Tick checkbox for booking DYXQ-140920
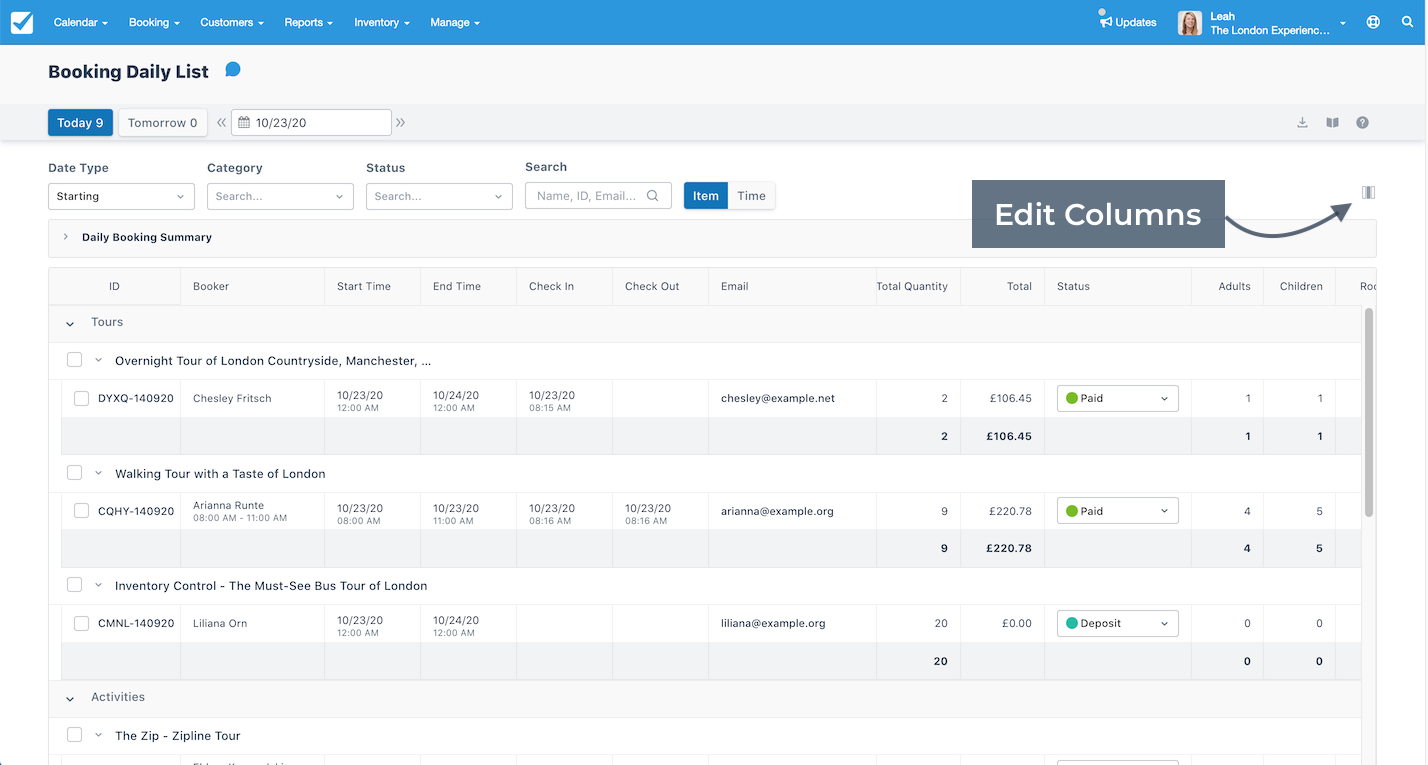1428x765 pixels. pos(82,398)
